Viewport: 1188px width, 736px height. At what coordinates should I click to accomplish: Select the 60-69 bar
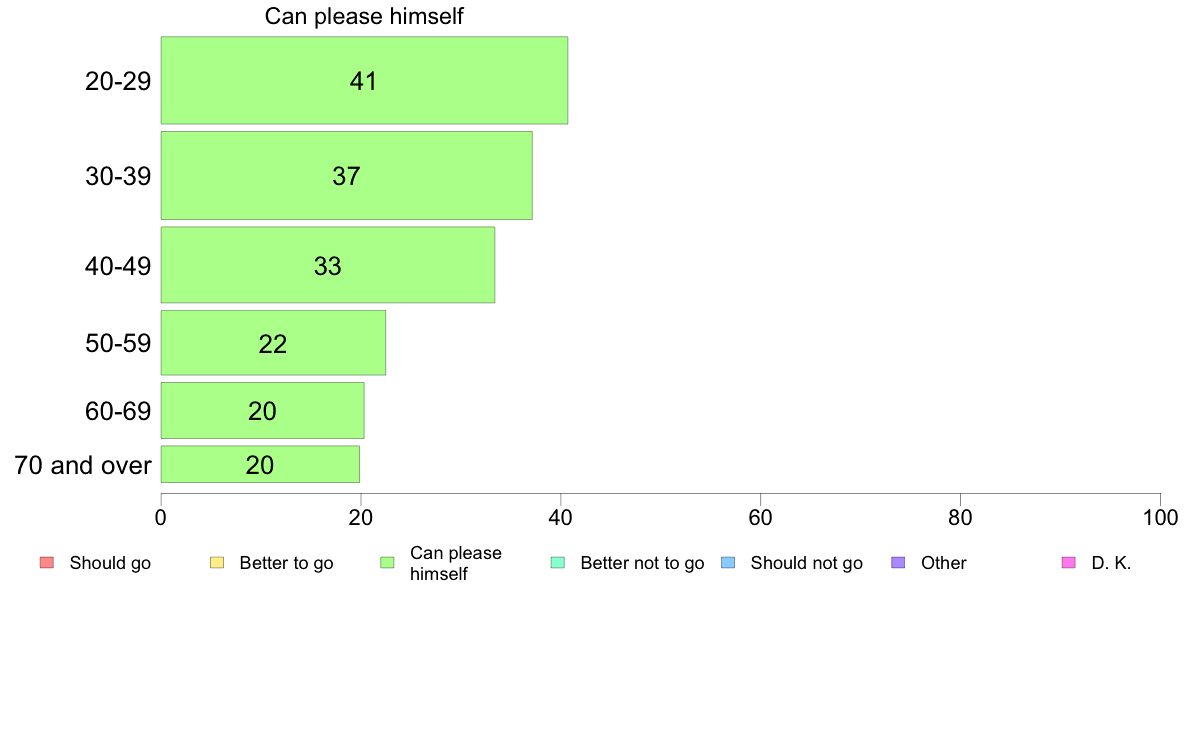(262, 410)
